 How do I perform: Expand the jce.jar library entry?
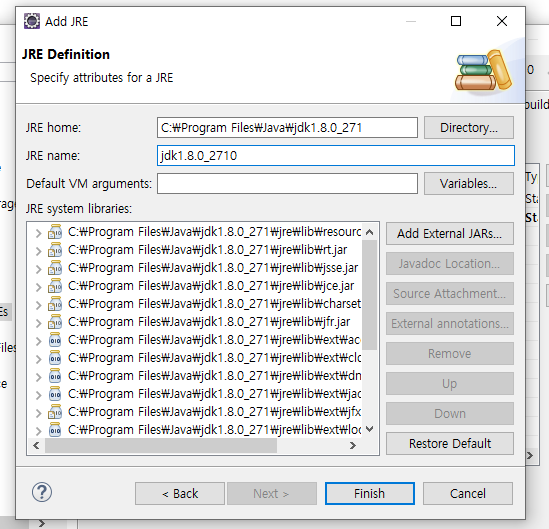pyautogui.click(x=39, y=287)
